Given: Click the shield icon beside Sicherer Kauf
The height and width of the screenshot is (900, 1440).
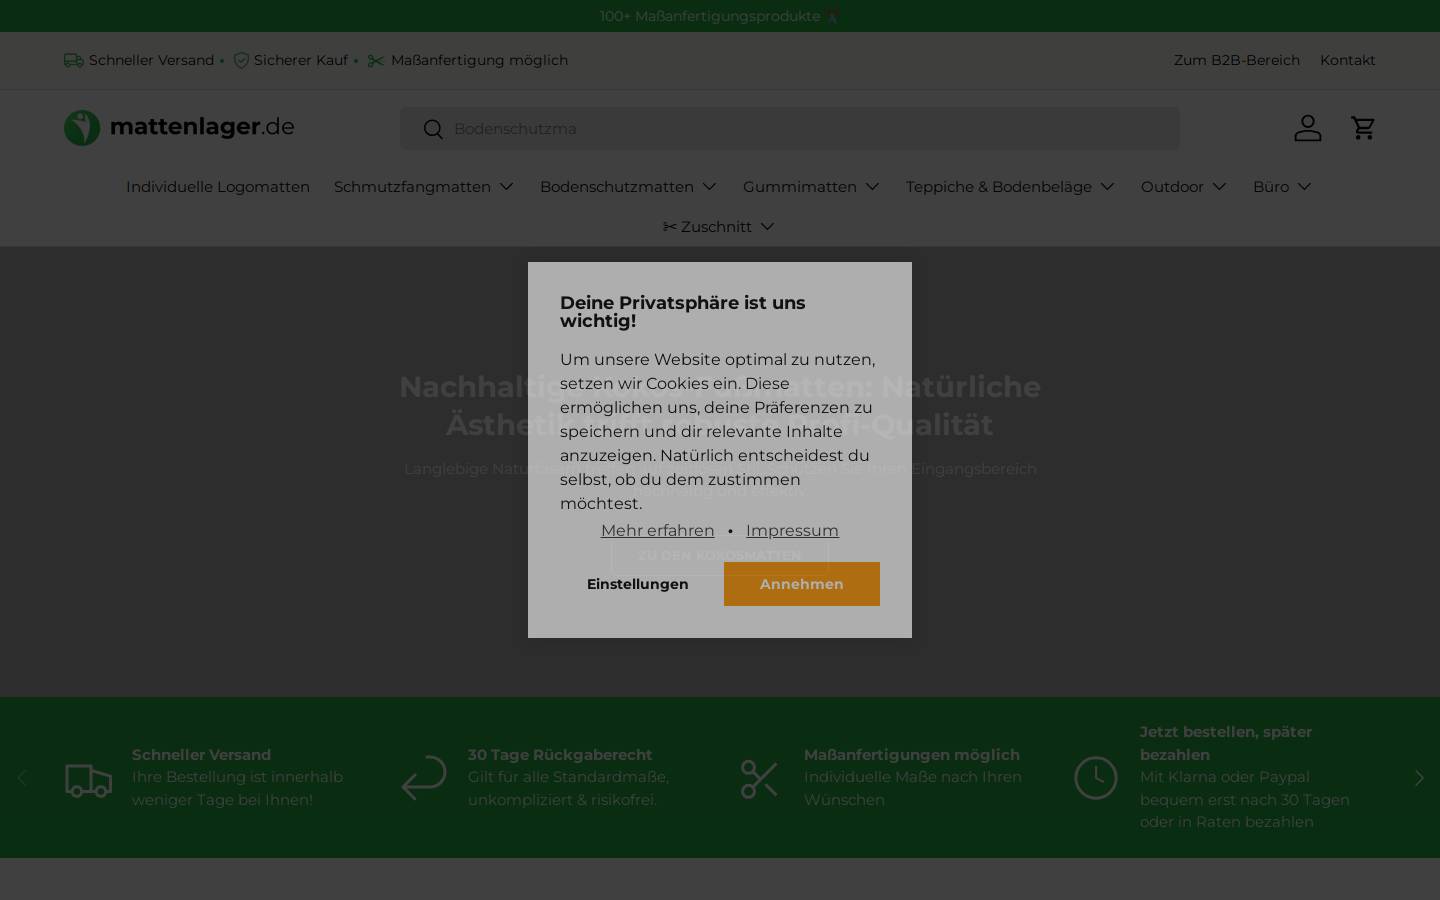Looking at the screenshot, I should [241, 61].
